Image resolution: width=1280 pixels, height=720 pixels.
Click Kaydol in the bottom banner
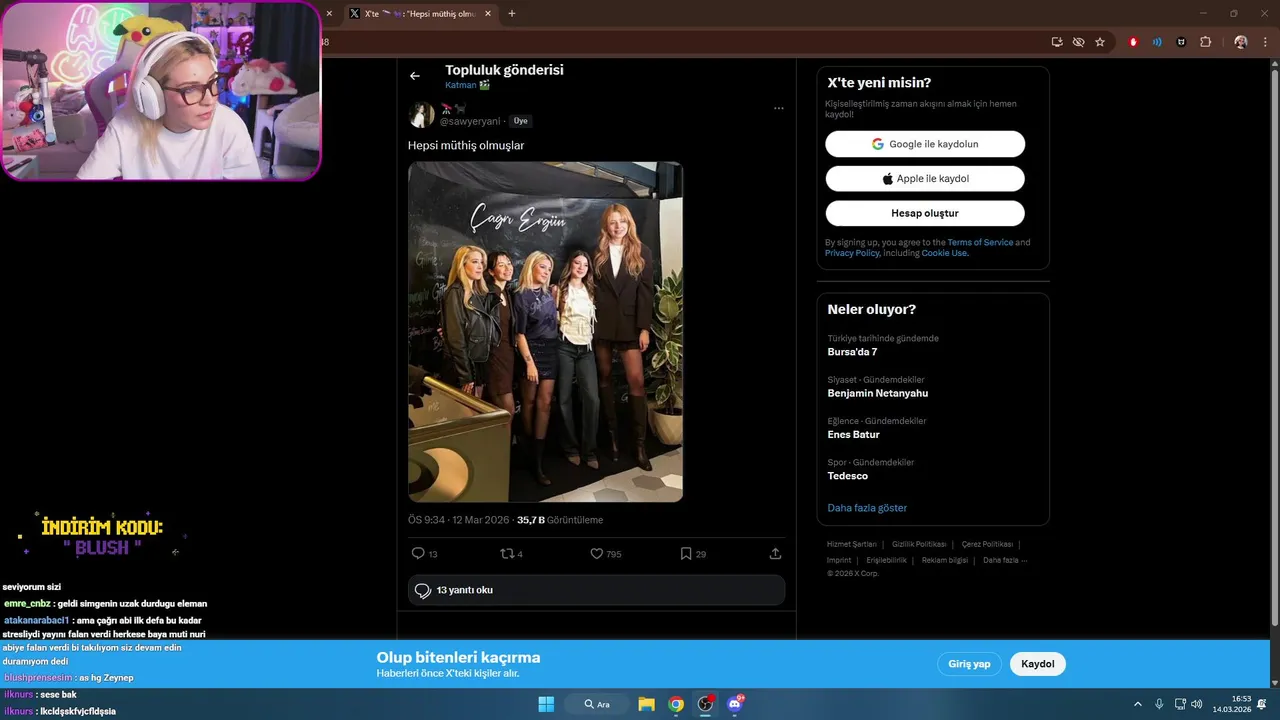pyautogui.click(x=1038, y=664)
